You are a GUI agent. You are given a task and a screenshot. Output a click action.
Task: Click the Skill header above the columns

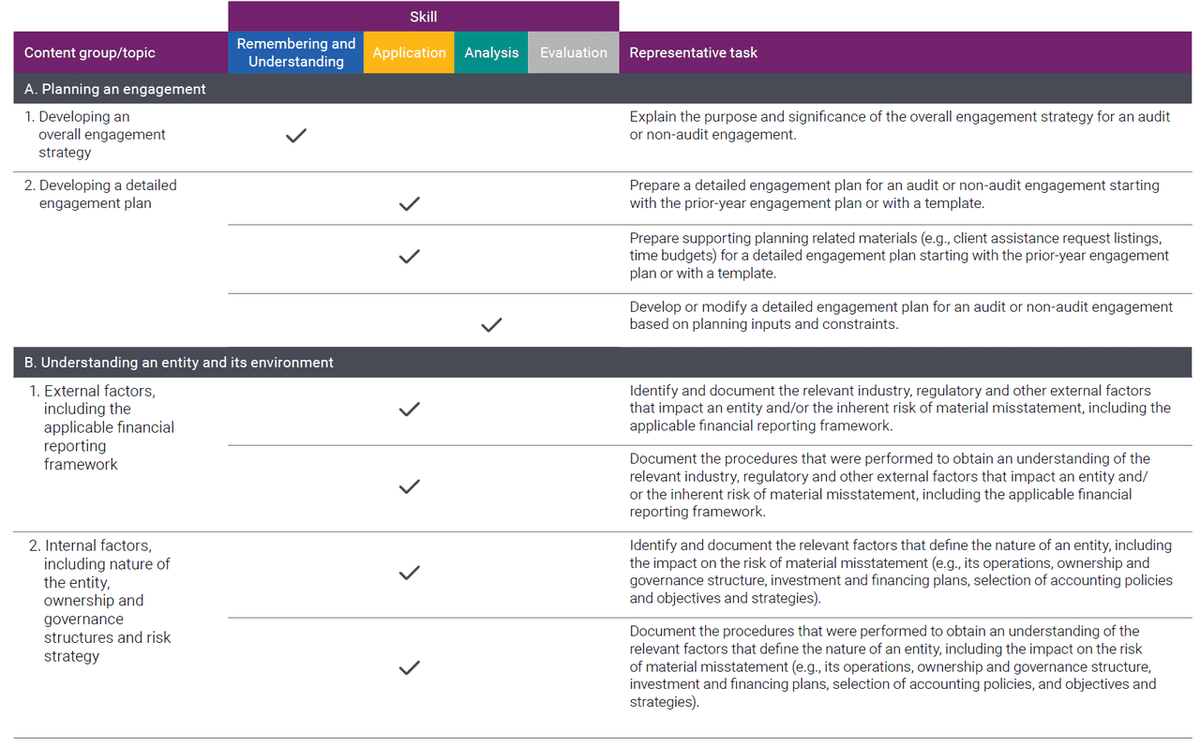pos(423,17)
